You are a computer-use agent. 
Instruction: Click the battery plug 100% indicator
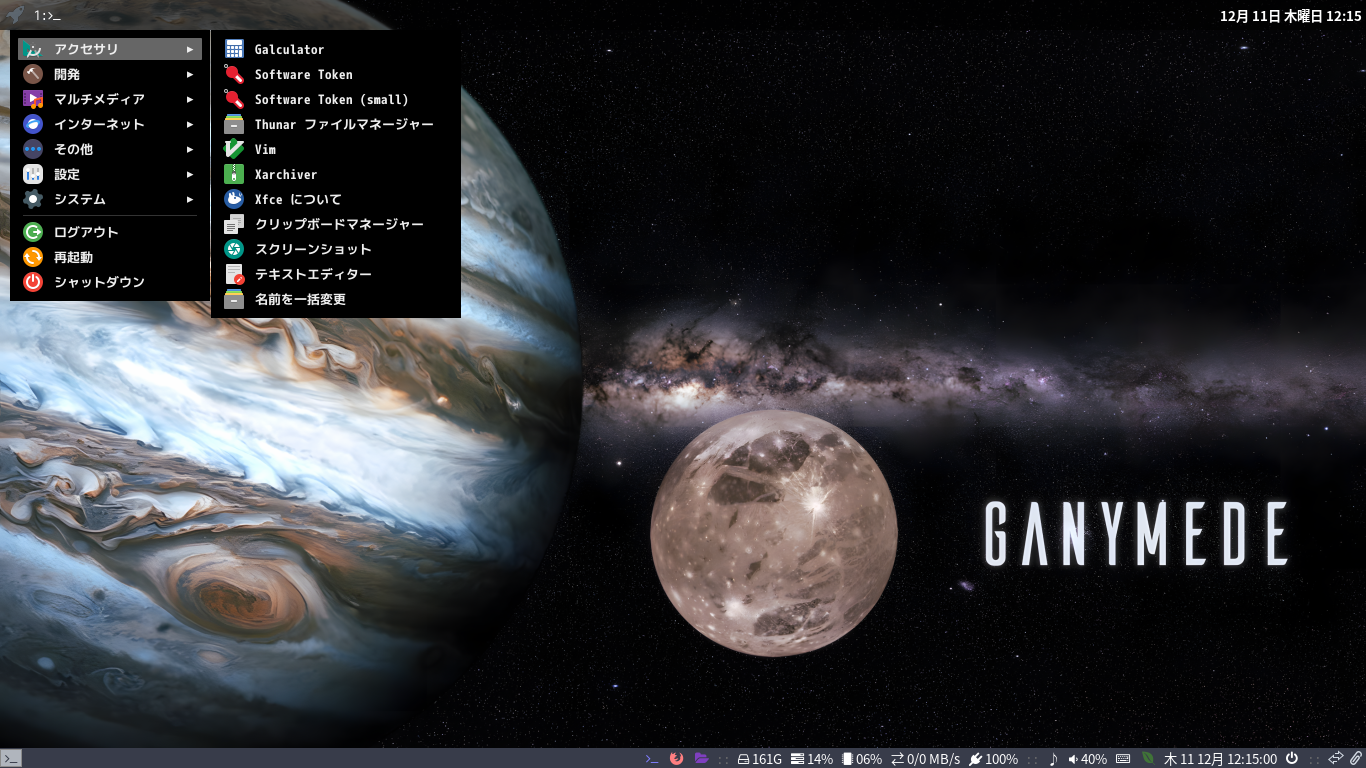tap(994, 759)
